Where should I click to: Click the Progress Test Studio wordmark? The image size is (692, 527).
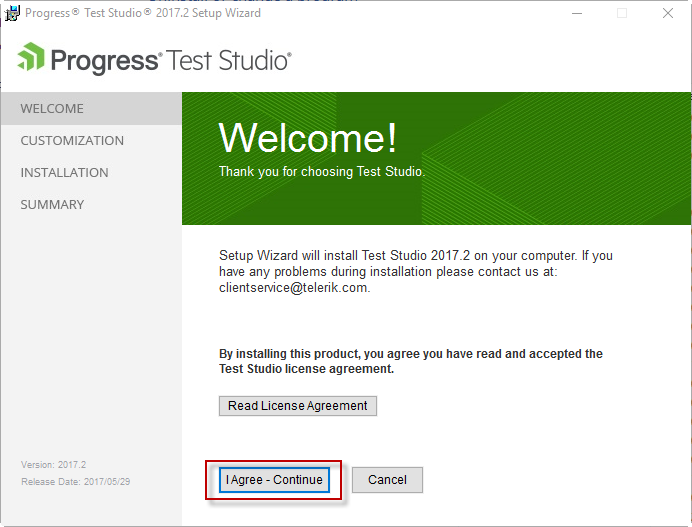171,60
